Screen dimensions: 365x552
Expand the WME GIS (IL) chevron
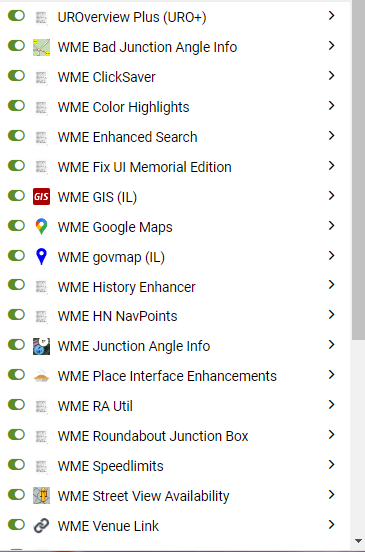[x=331, y=195]
